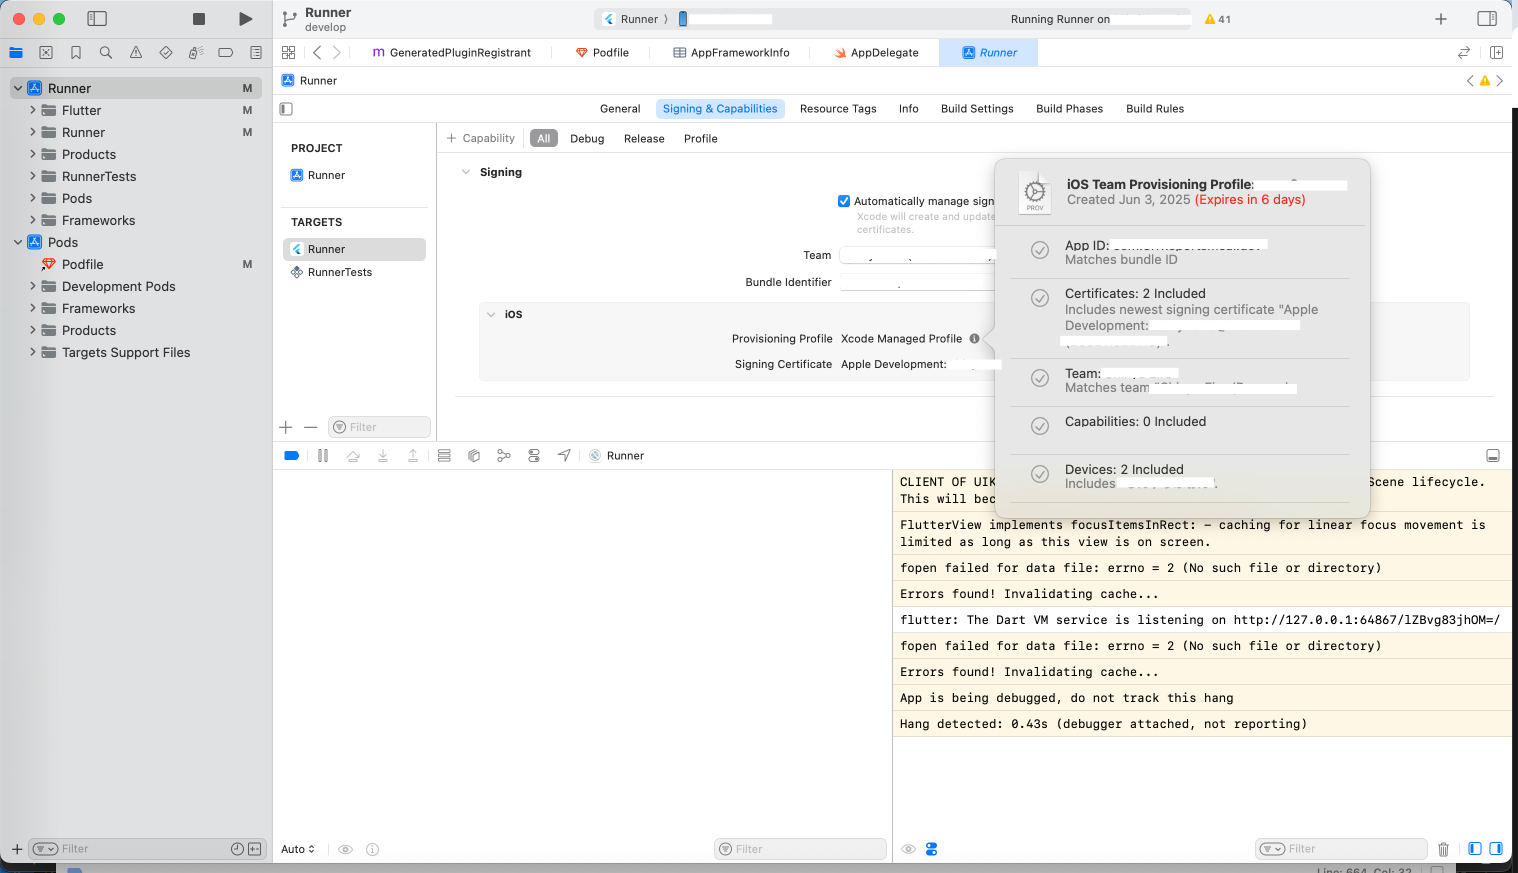The image size is (1518, 873).
Task: Click the + Capability button
Action: click(x=481, y=138)
